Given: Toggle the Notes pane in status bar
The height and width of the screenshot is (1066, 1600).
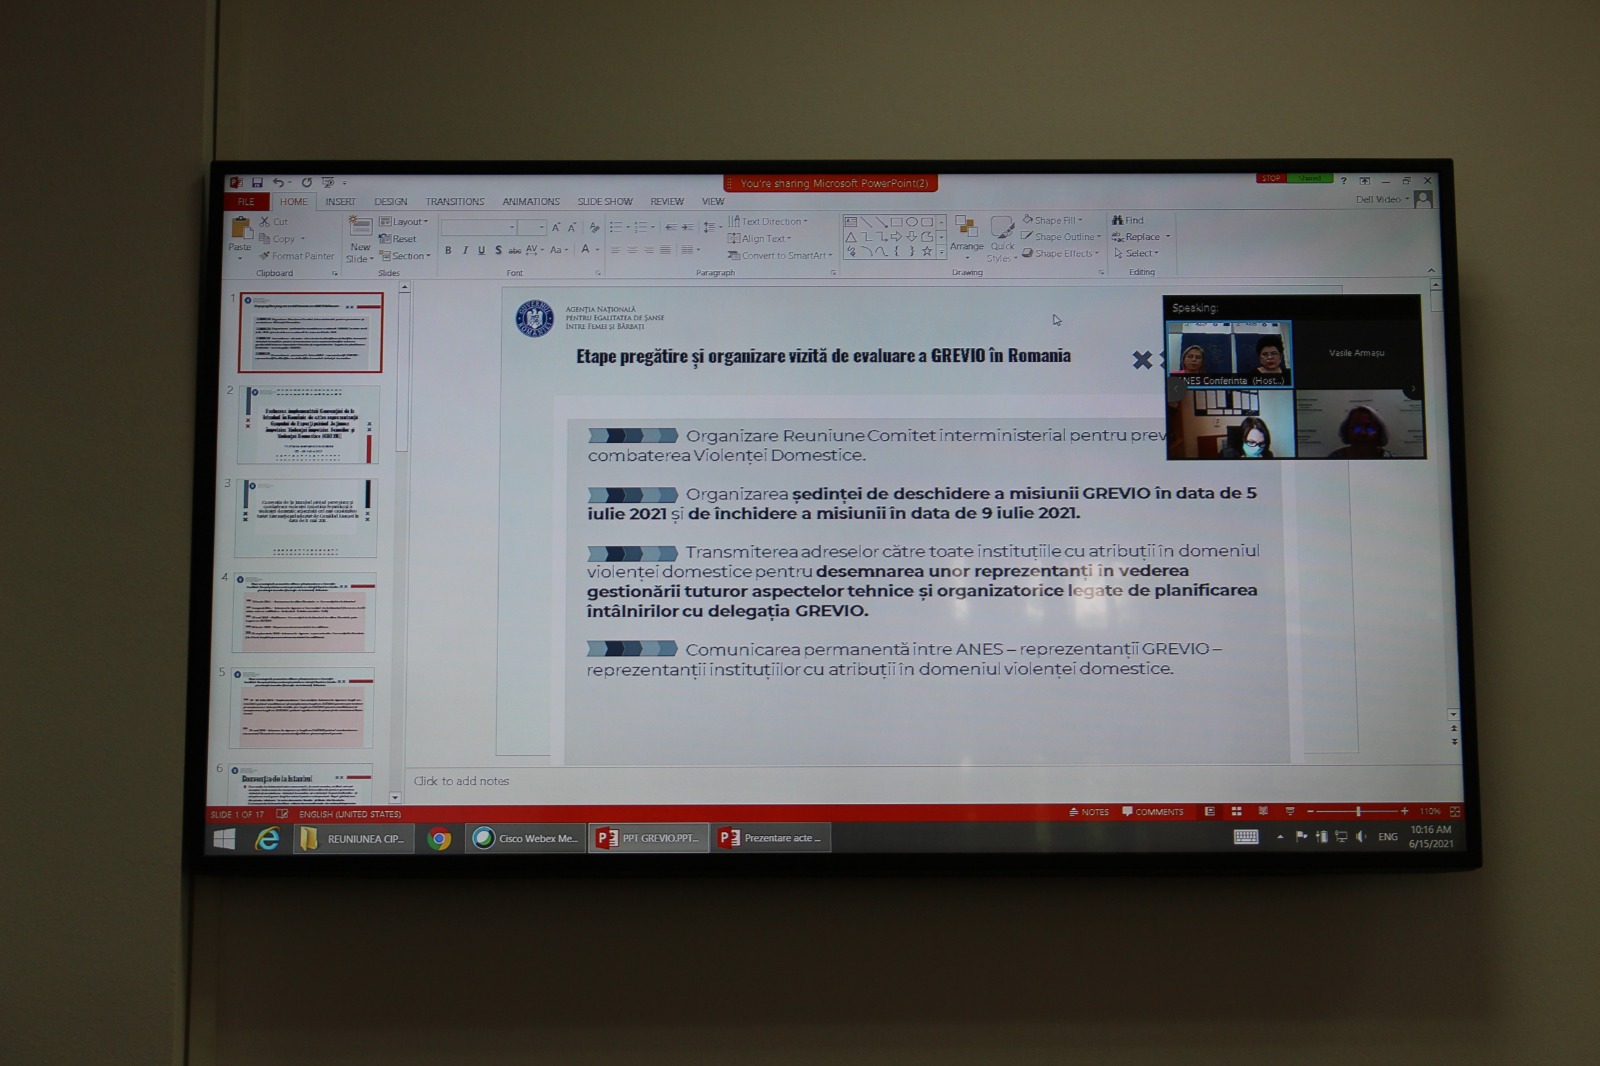Looking at the screenshot, I should (x=1089, y=812).
